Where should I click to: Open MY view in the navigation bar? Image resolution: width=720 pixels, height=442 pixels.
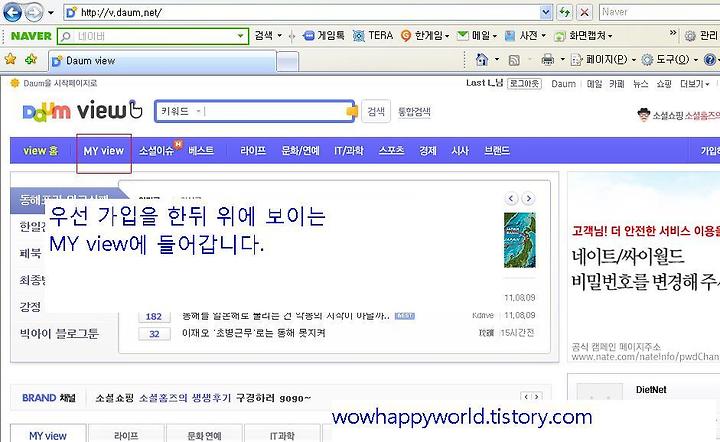pyautogui.click(x=104, y=151)
